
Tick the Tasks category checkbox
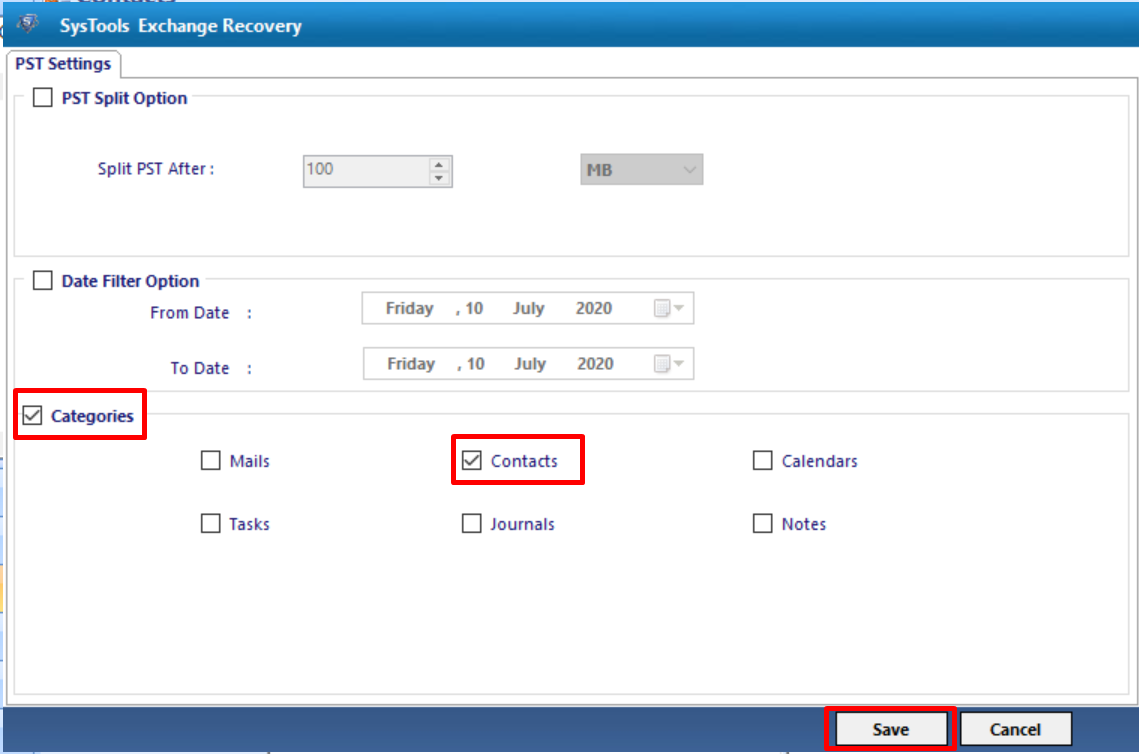coord(211,524)
